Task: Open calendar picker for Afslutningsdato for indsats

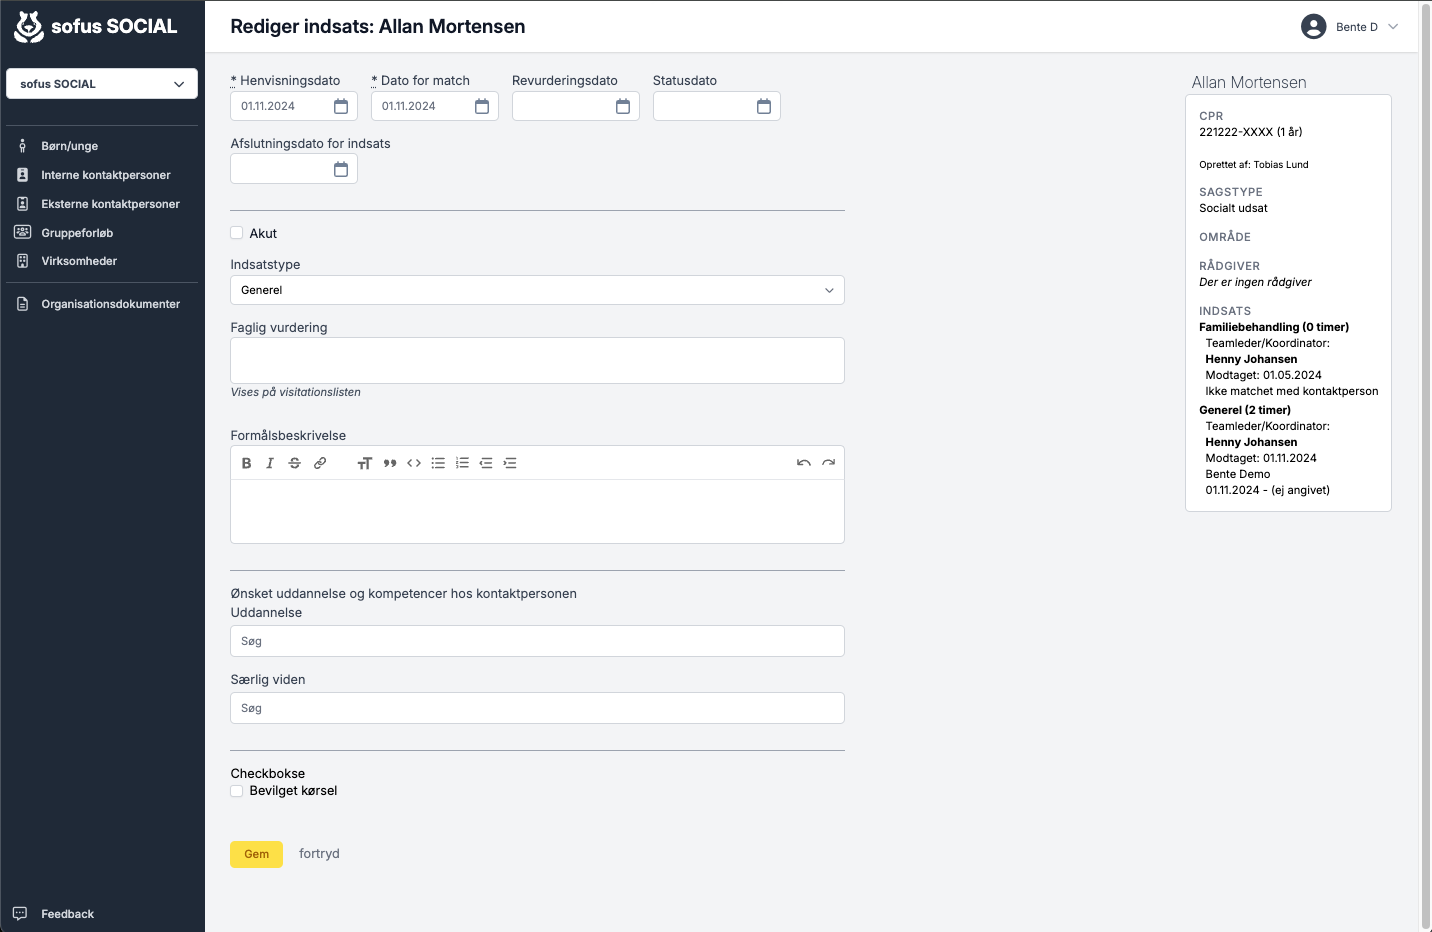Action: tap(341, 169)
